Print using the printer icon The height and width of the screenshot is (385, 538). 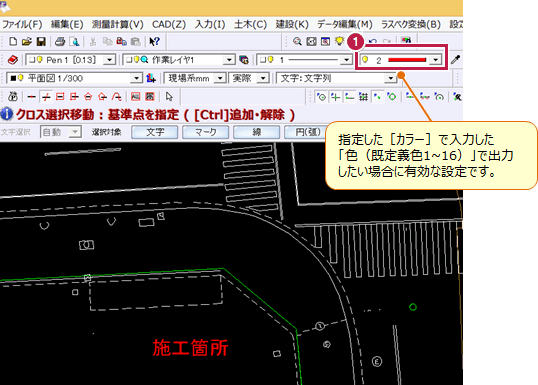tap(60, 42)
